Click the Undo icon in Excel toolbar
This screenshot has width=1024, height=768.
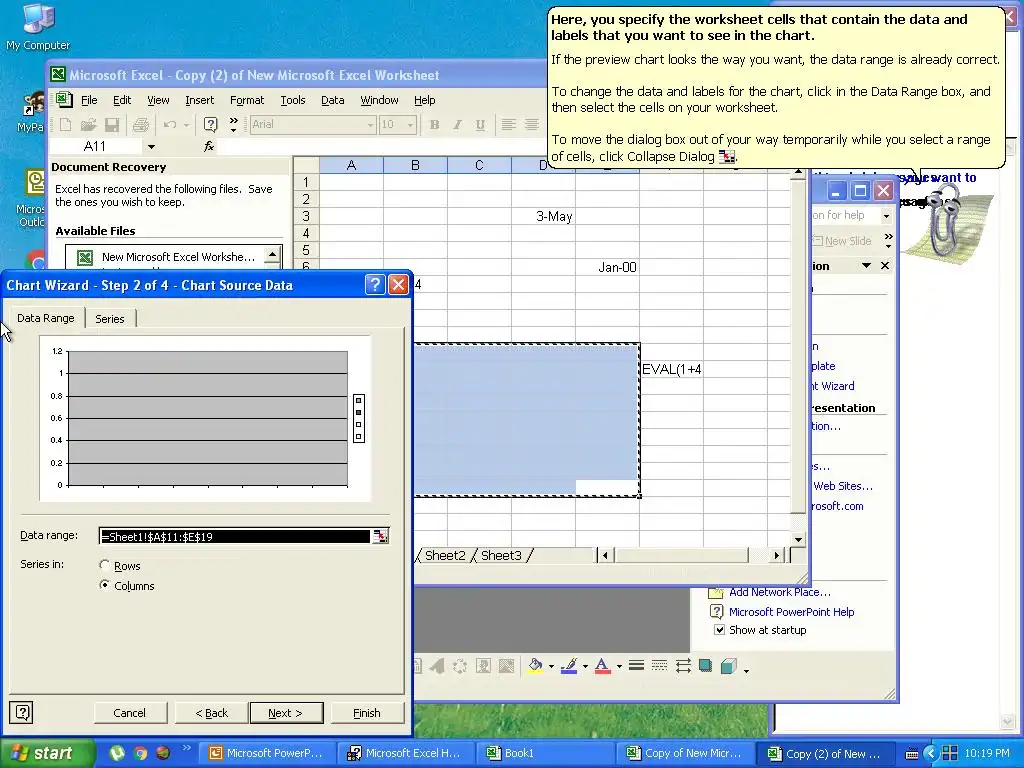point(170,124)
